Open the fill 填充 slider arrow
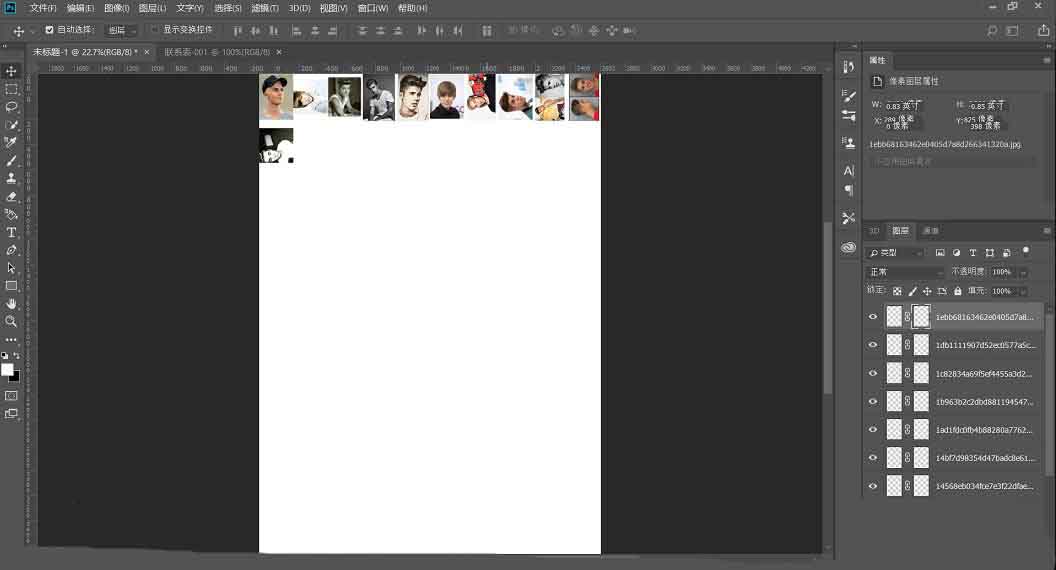The width and height of the screenshot is (1056, 570). click(1023, 291)
